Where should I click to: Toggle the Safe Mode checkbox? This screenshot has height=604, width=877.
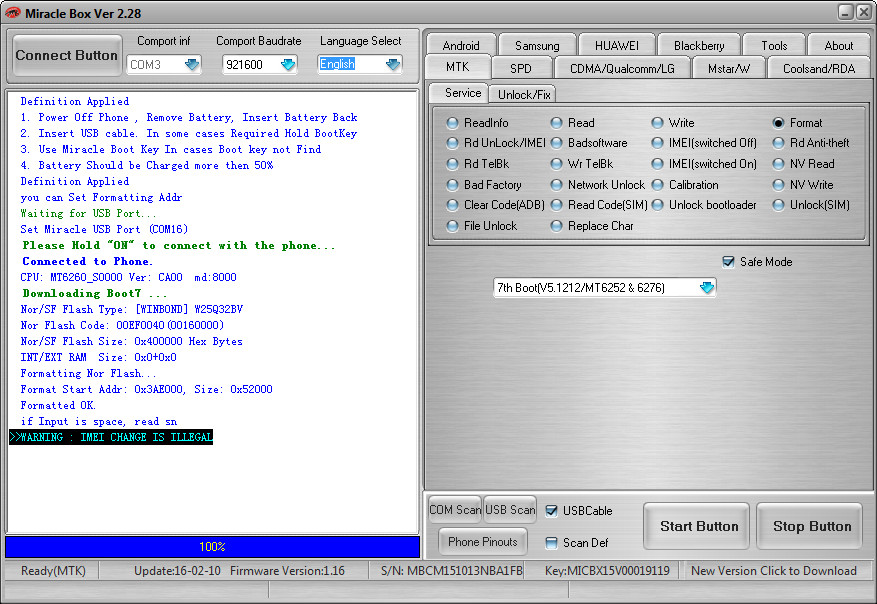tap(728, 262)
